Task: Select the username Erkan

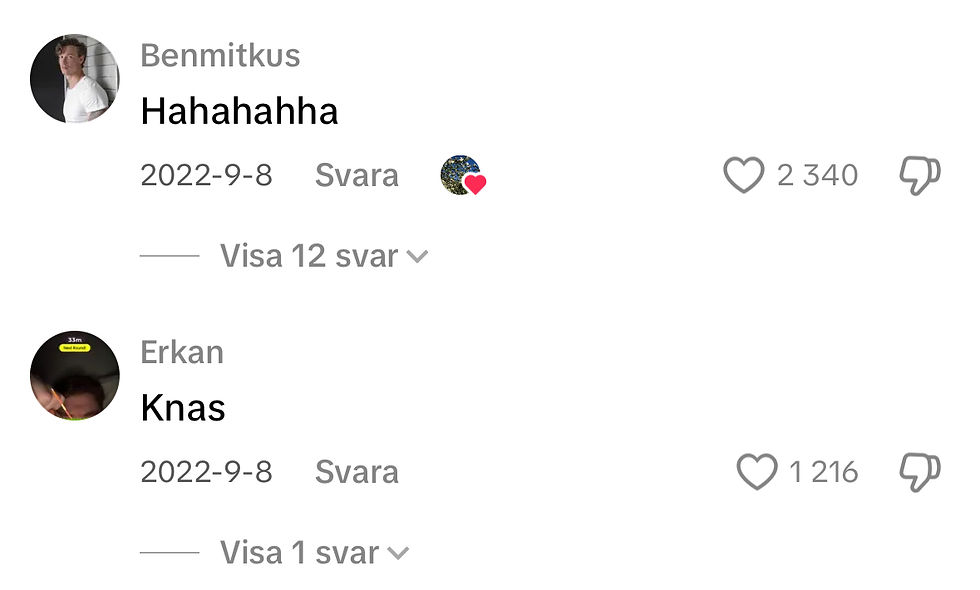Action: tap(181, 351)
